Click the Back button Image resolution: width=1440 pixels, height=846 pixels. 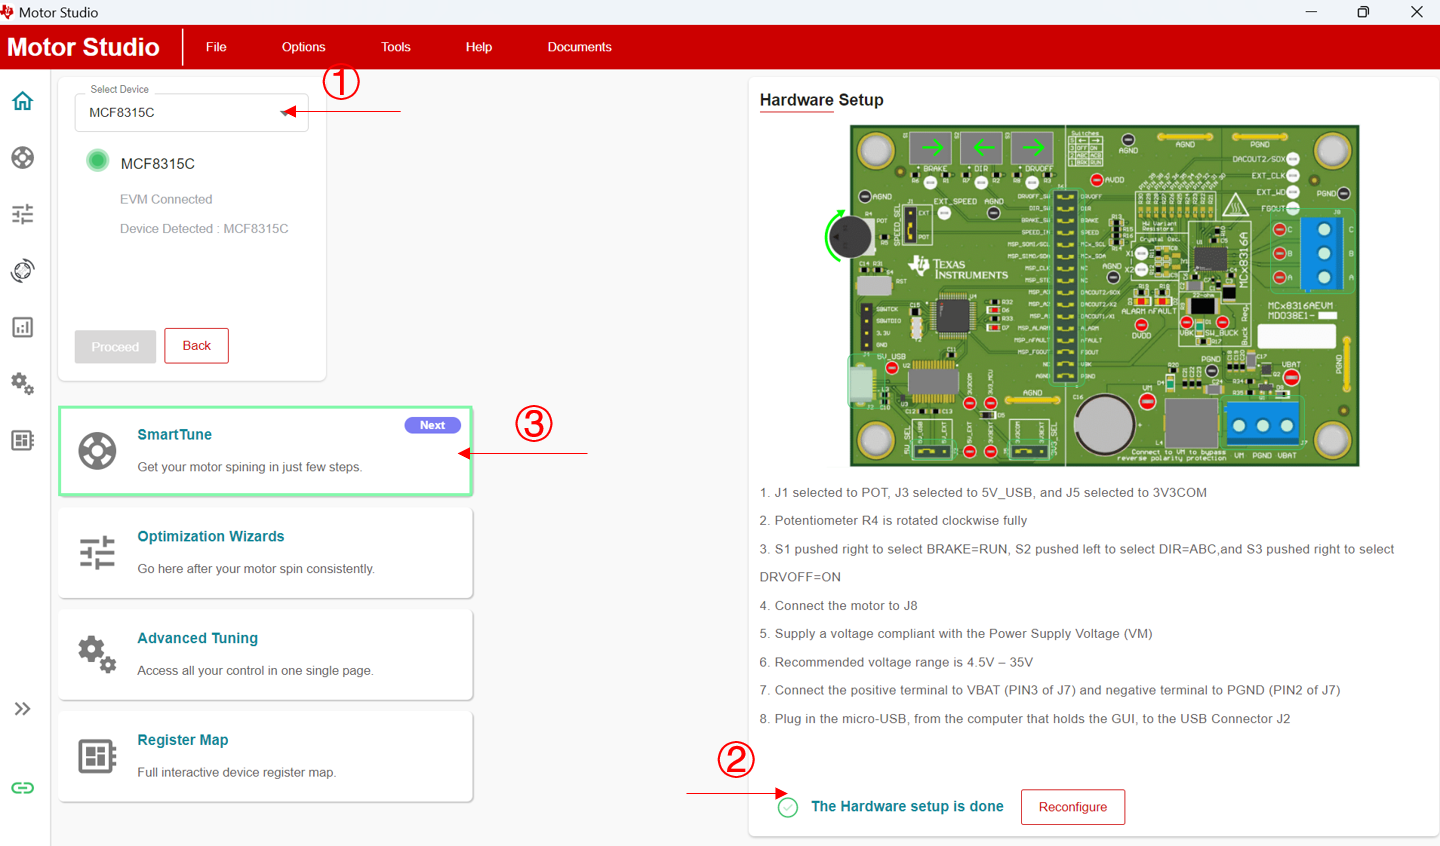coord(196,346)
